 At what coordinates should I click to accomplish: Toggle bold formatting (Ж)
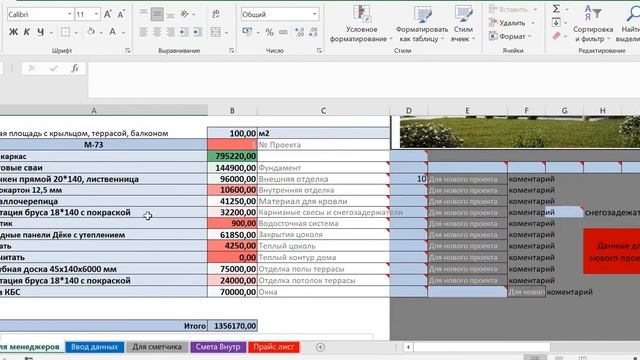tap(13, 32)
